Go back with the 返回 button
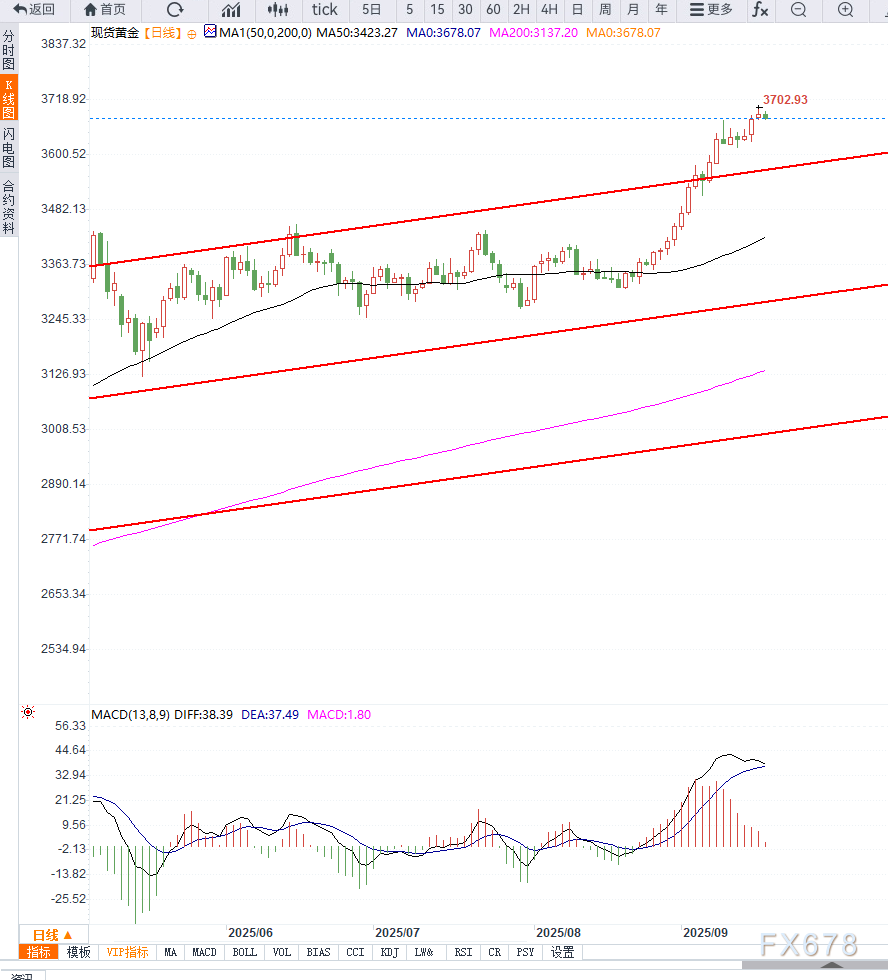This screenshot has width=888, height=980. [34, 10]
